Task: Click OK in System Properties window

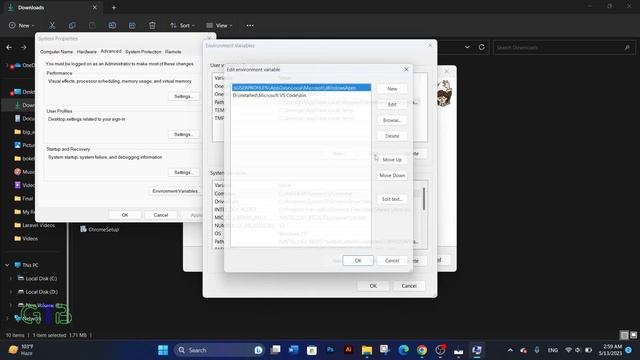Action: (125, 215)
